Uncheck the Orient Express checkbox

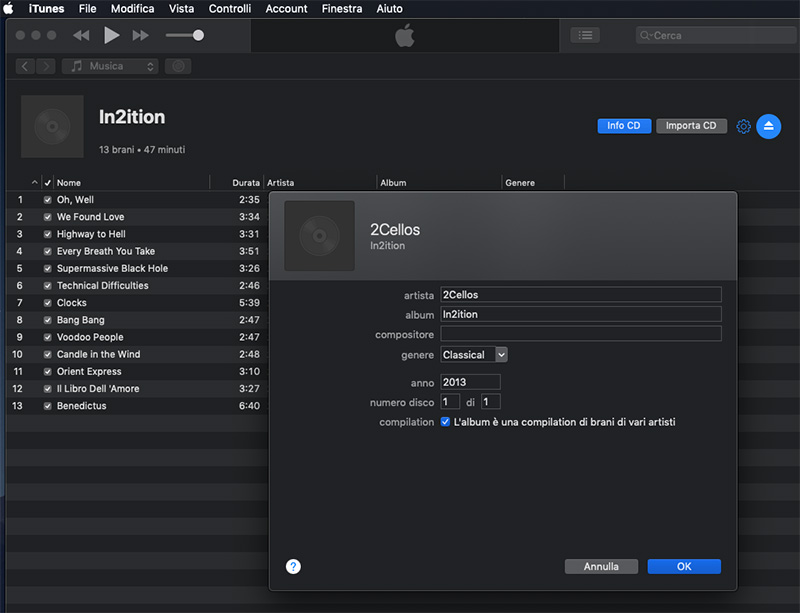coord(47,372)
